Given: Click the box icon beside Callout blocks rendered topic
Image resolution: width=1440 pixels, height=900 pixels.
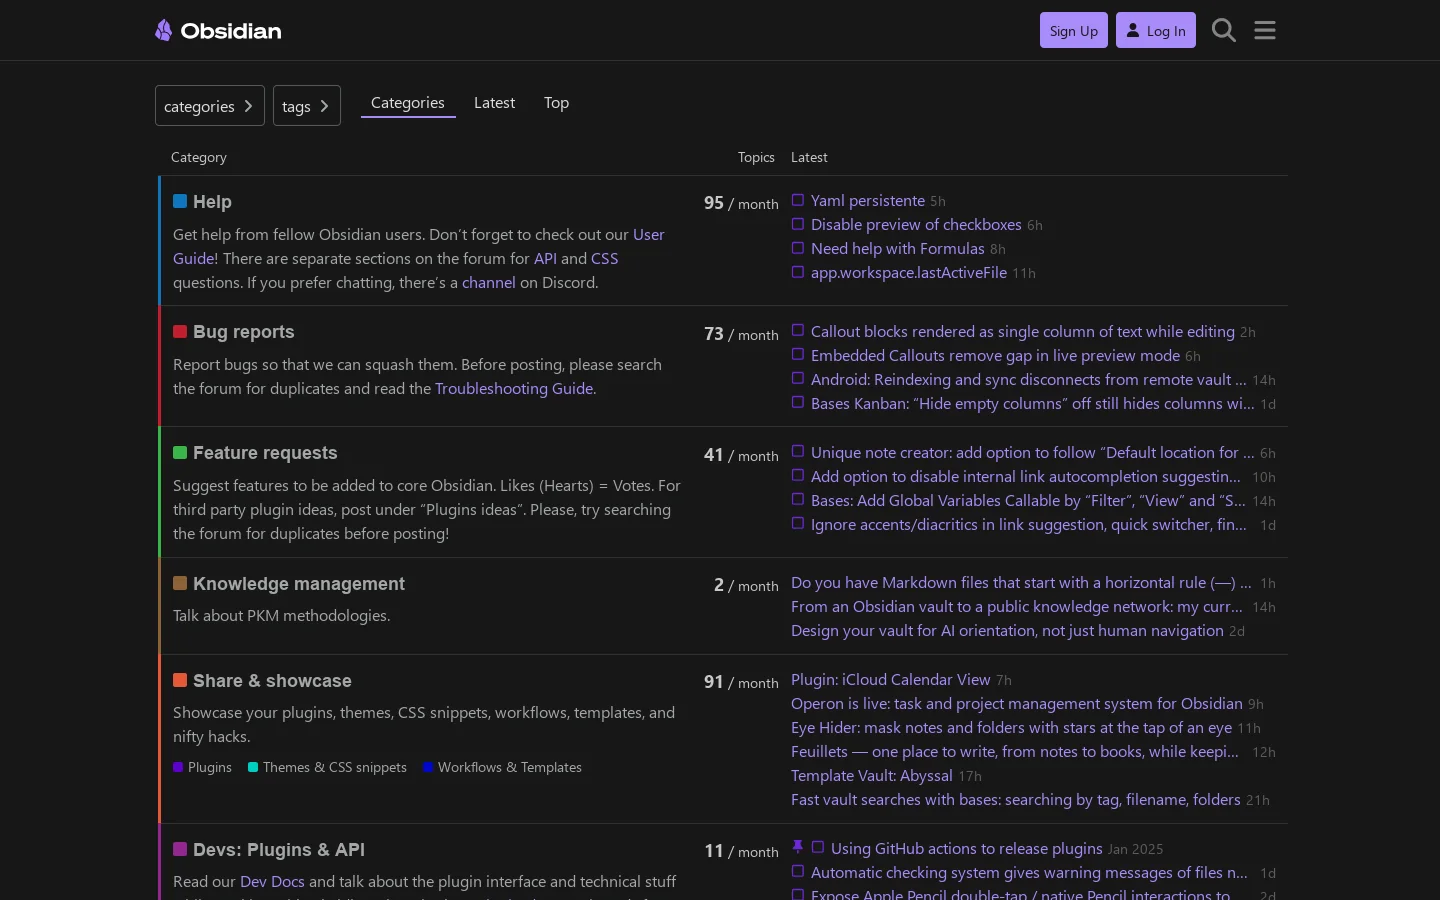Looking at the screenshot, I should 798,330.
